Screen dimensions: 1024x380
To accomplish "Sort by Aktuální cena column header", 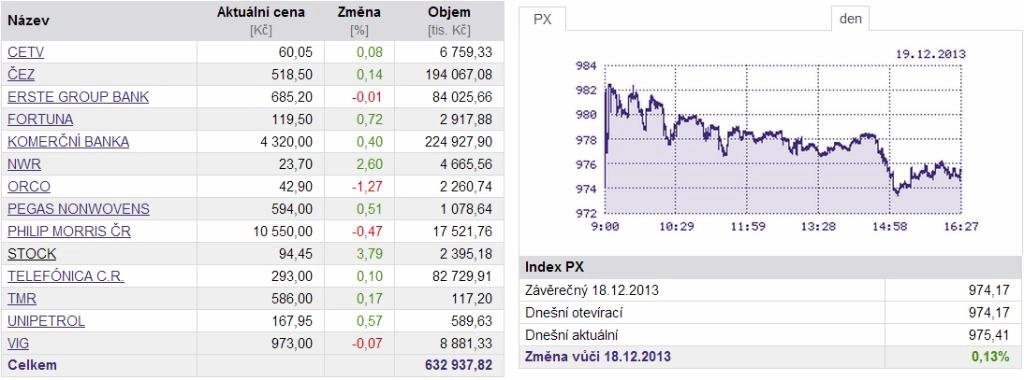I will click(261, 12).
